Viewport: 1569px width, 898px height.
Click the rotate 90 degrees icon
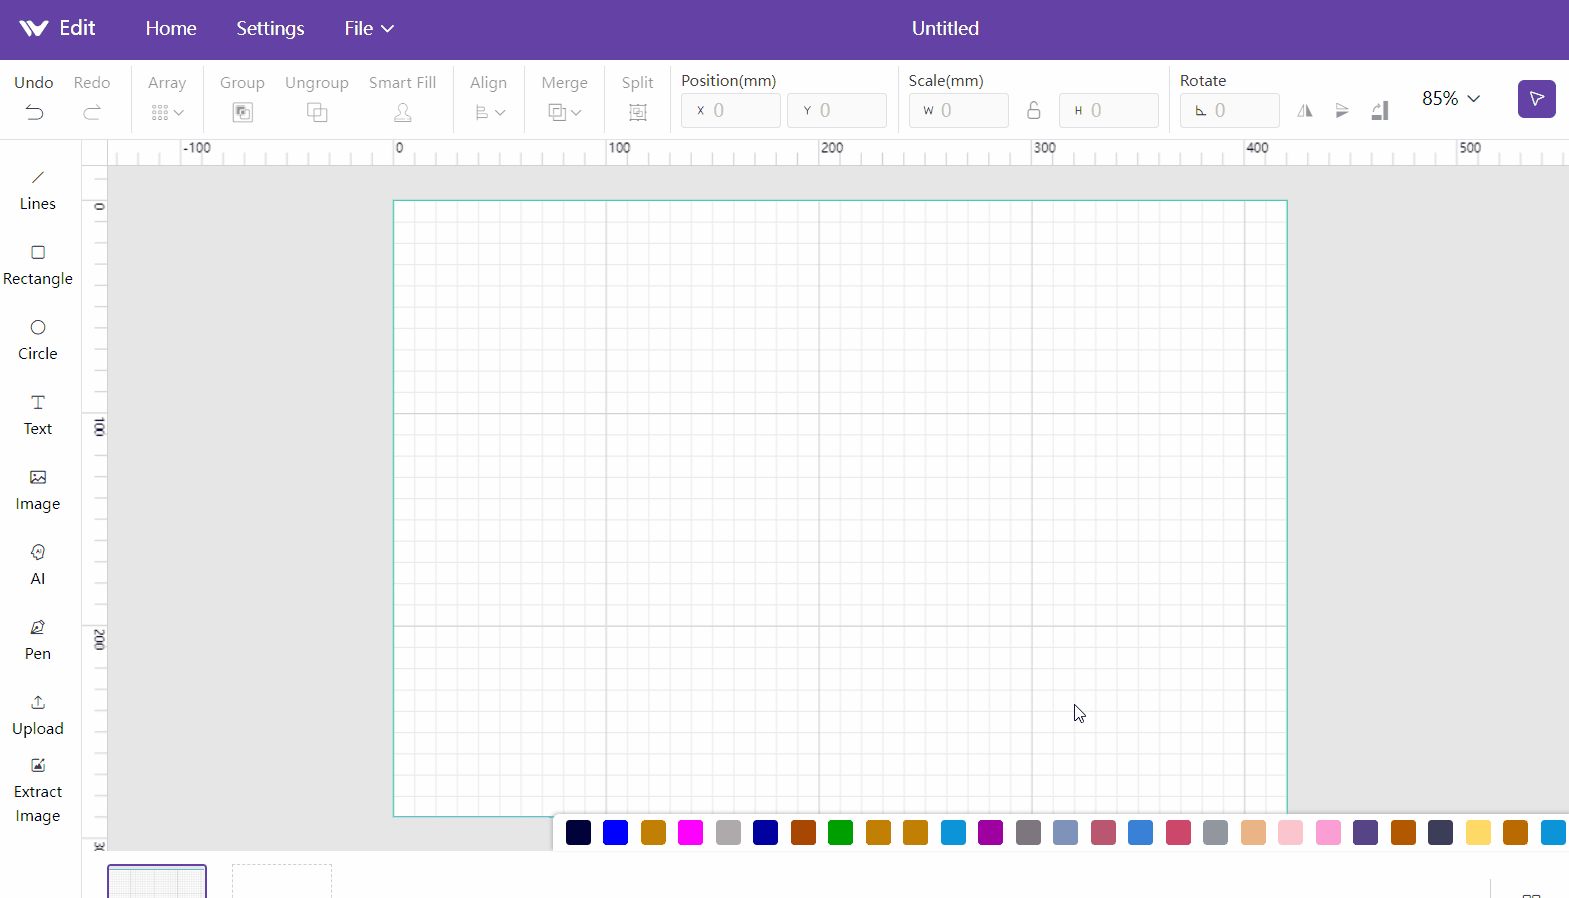1380,111
